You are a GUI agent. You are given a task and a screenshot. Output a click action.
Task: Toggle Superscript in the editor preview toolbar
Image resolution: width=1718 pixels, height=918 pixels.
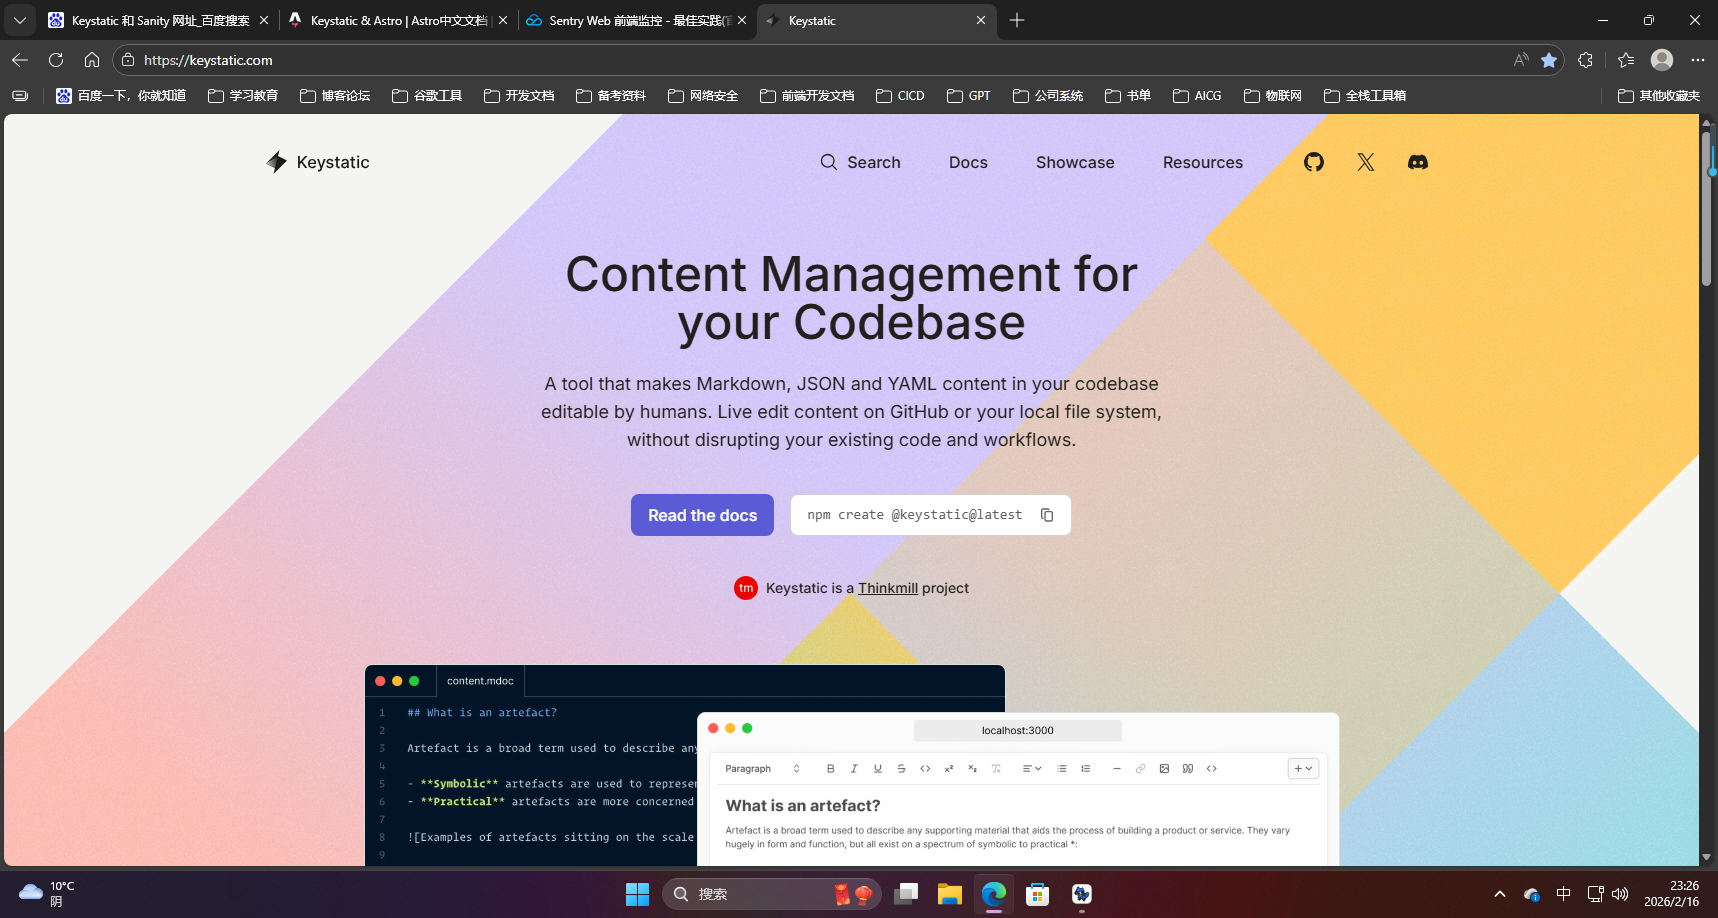point(949,769)
